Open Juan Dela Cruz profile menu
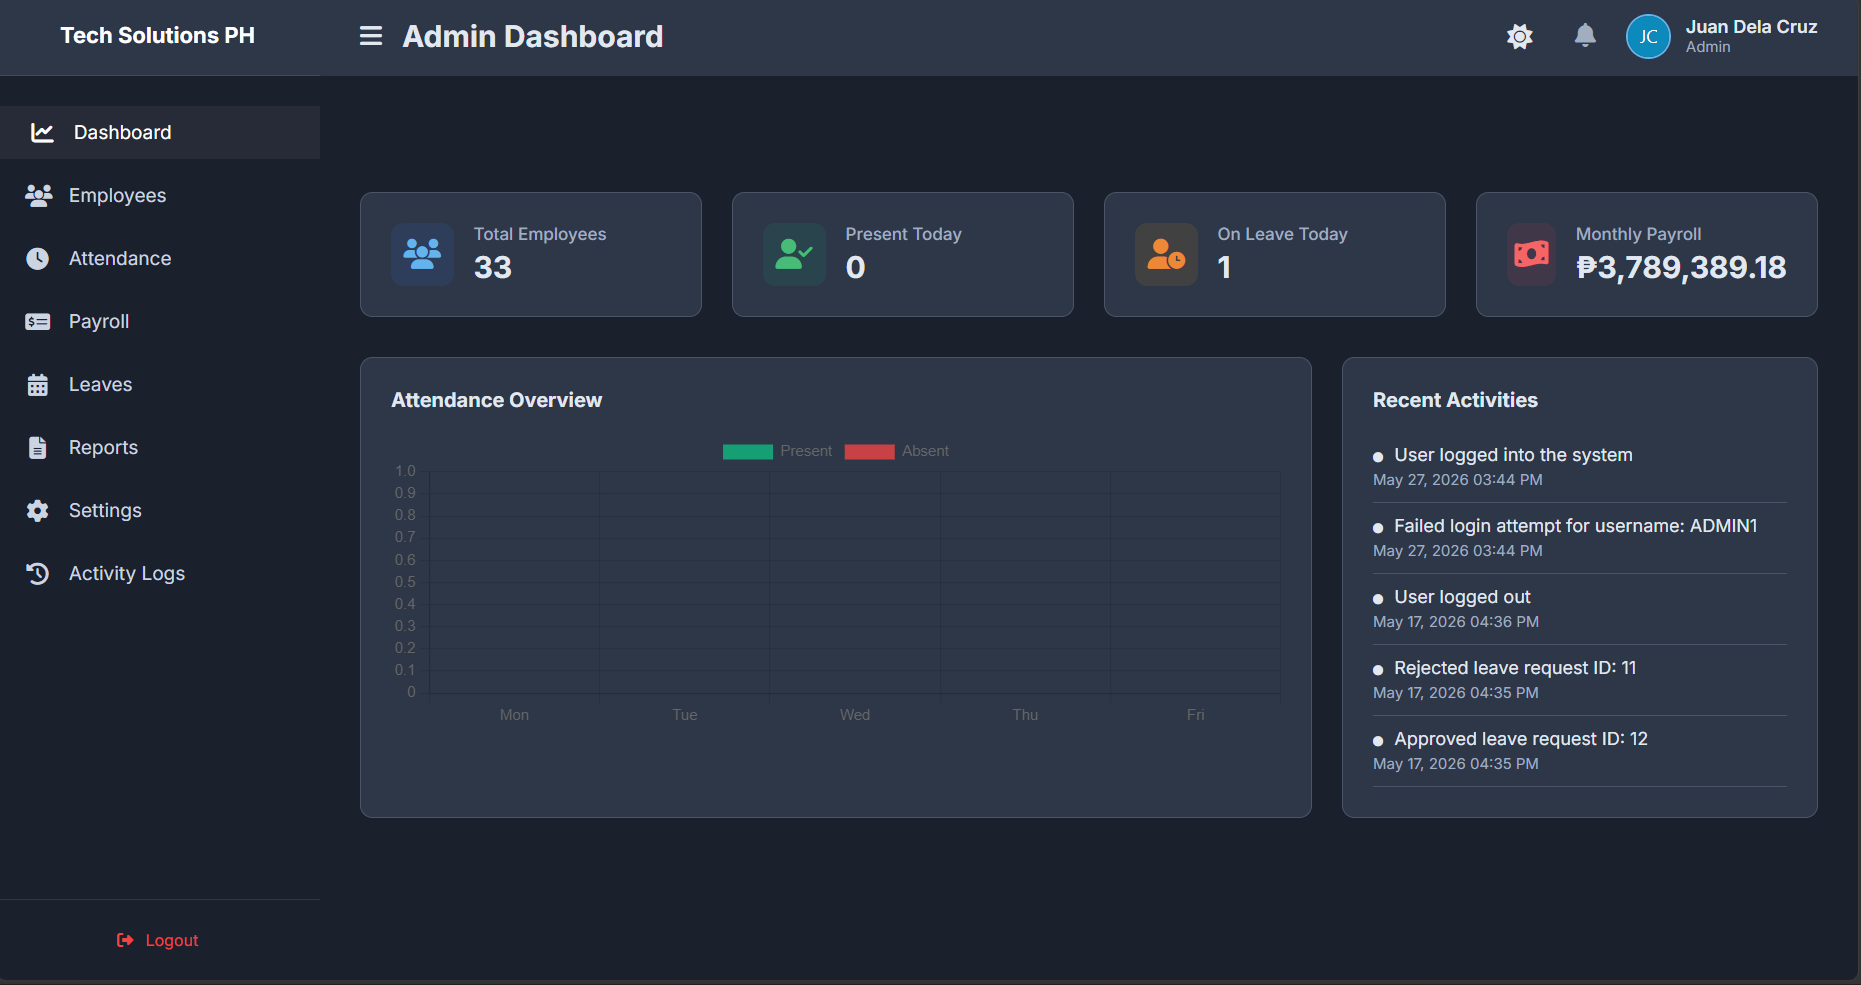Image resolution: width=1861 pixels, height=985 pixels. [x=1751, y=36]
